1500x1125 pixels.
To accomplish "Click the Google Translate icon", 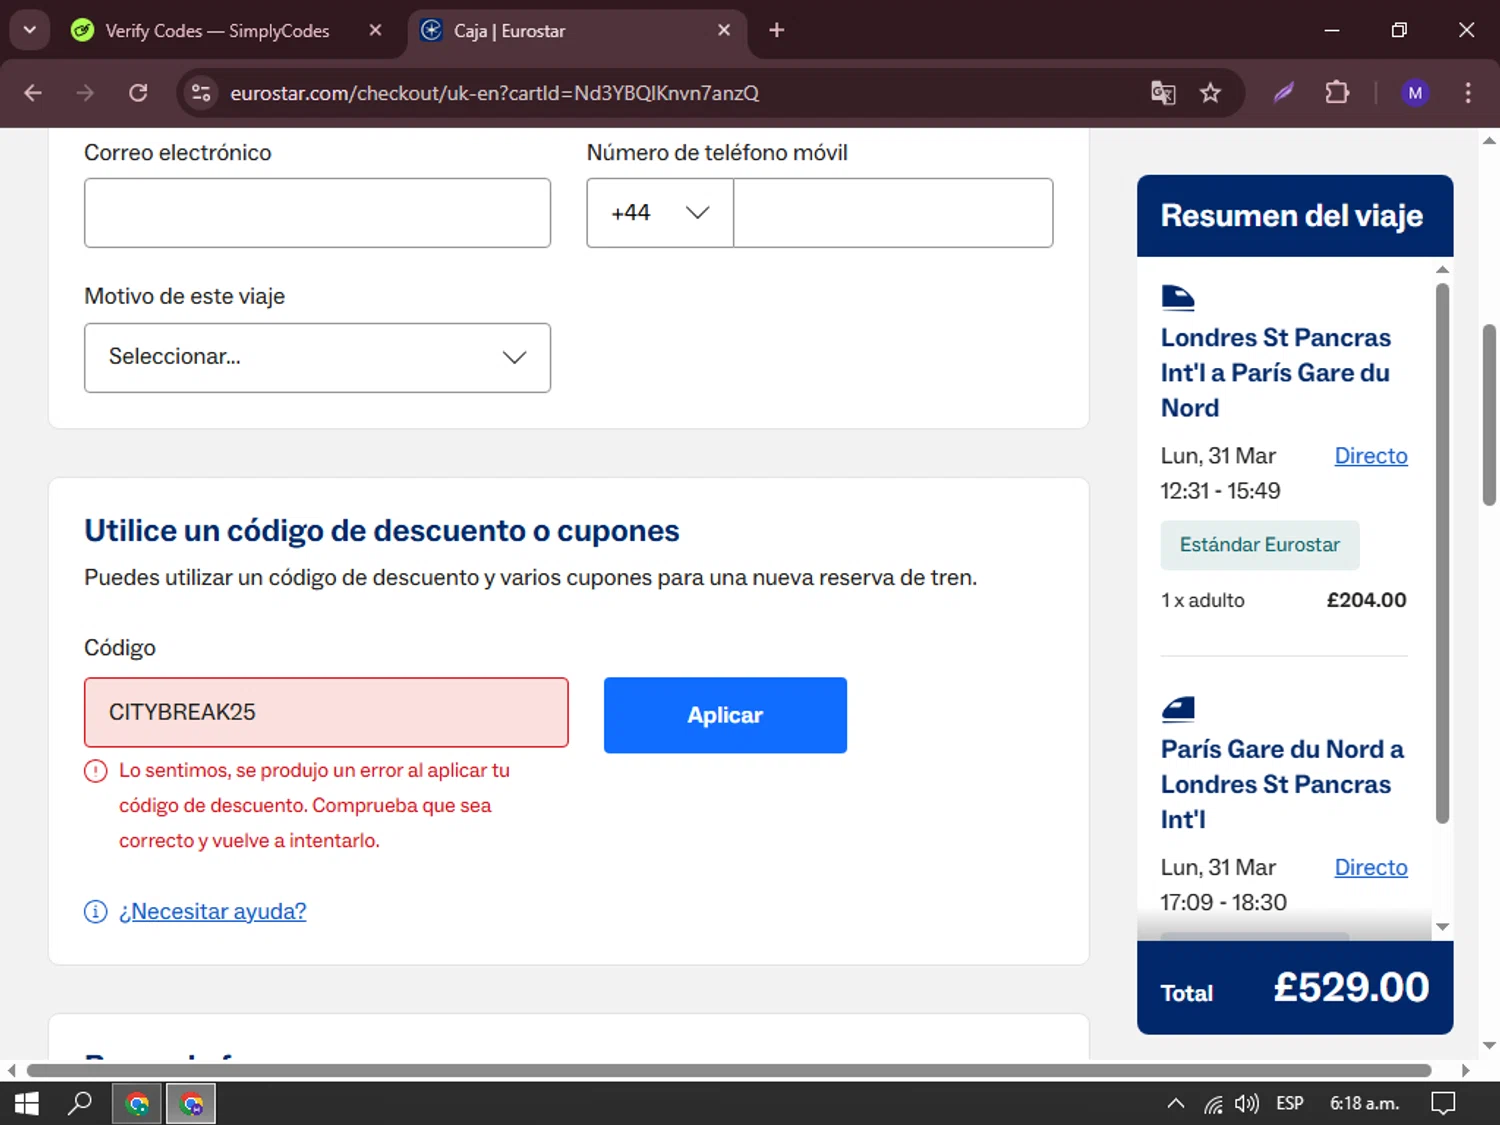I will pos(1163,93).
